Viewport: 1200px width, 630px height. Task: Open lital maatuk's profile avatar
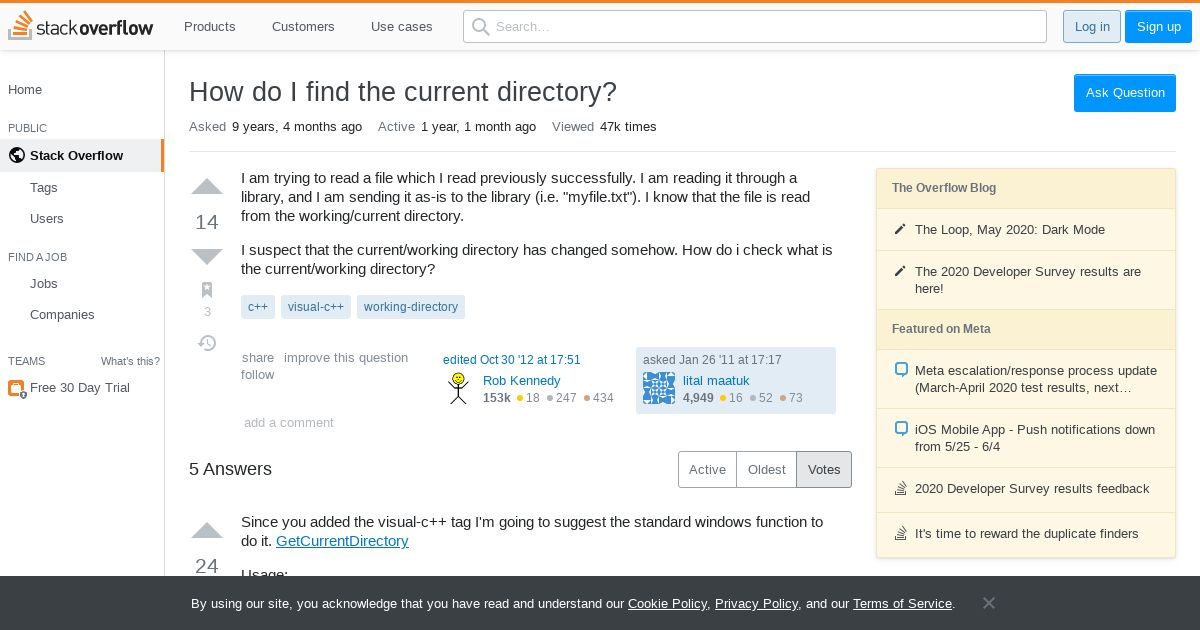(659, 388)
